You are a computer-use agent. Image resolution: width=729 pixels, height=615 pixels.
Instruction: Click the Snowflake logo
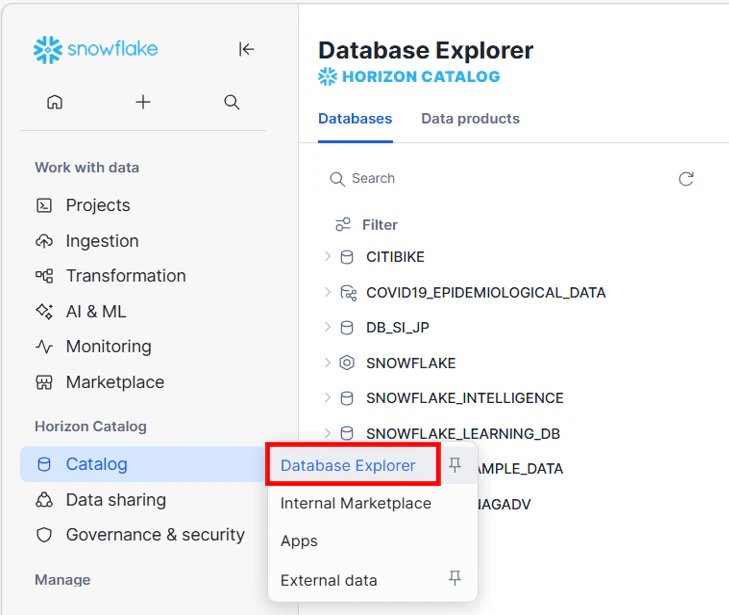tap(96, 49)
